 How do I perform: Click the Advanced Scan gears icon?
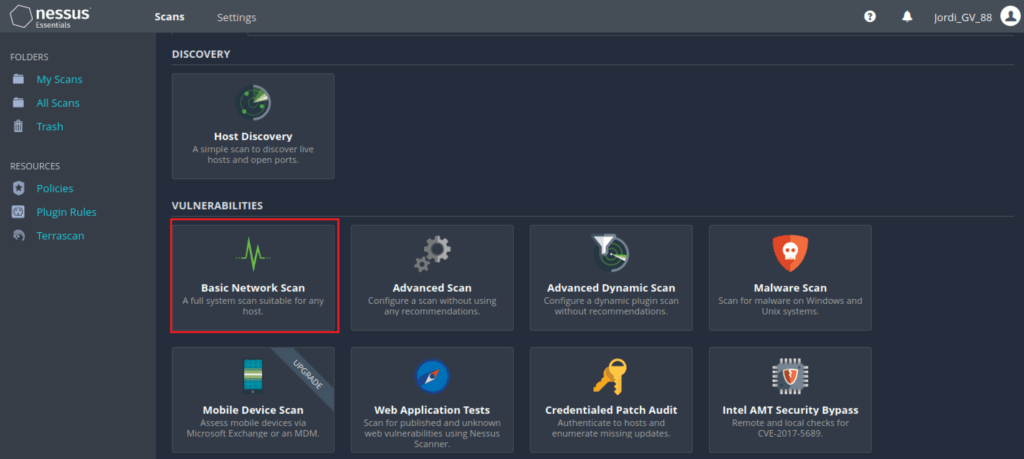[x=432, y=254]
